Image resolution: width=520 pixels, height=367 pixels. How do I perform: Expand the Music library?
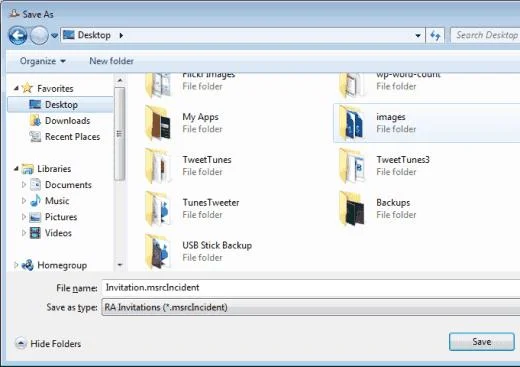point(24,200)
